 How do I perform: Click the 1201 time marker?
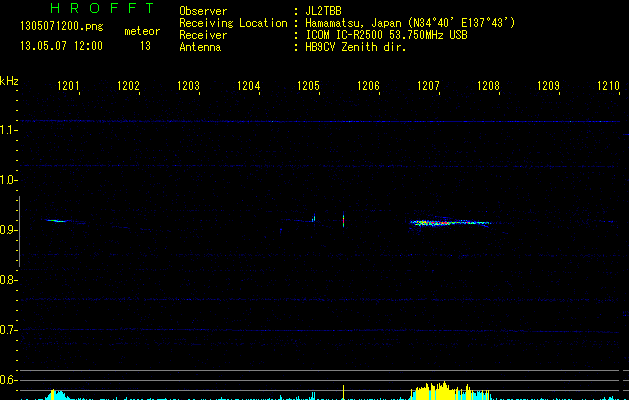pos(68,87)
